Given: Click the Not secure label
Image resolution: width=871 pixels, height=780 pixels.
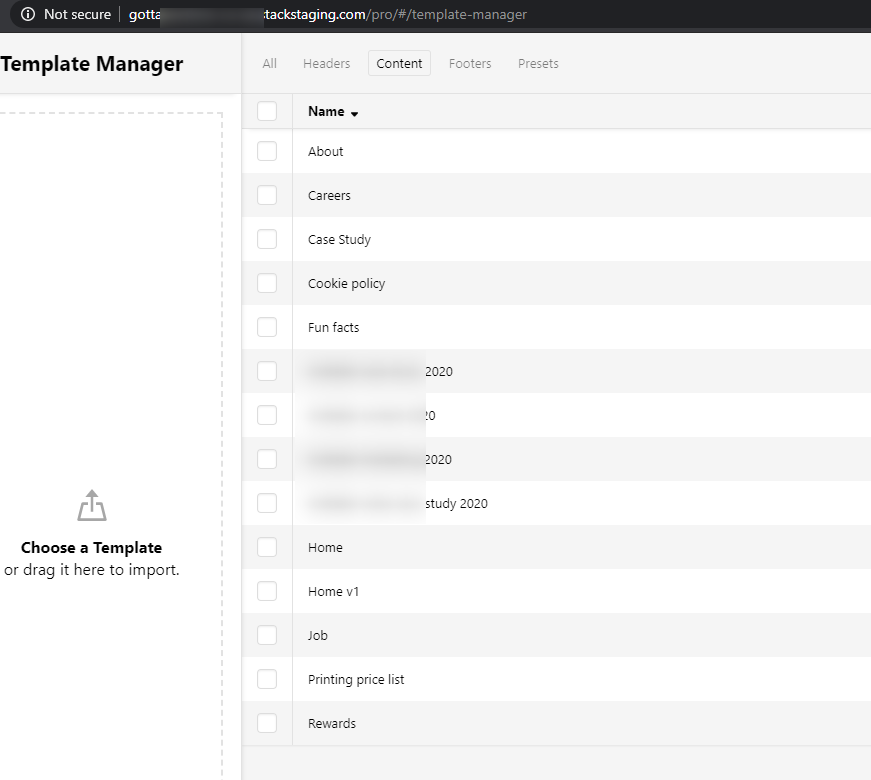Looking at the screenshot, I should tap(77, 14).
